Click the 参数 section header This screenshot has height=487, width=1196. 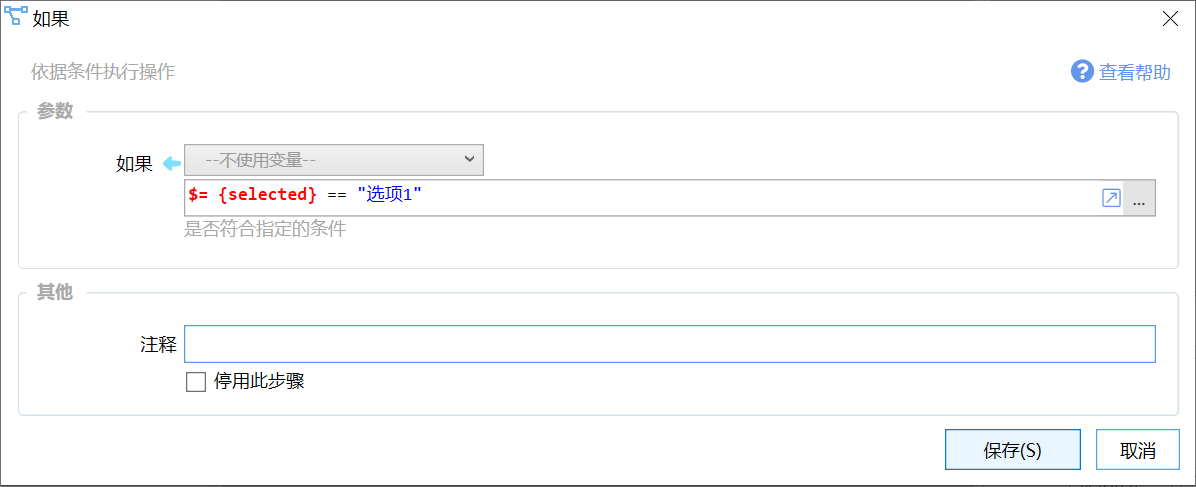55,111
